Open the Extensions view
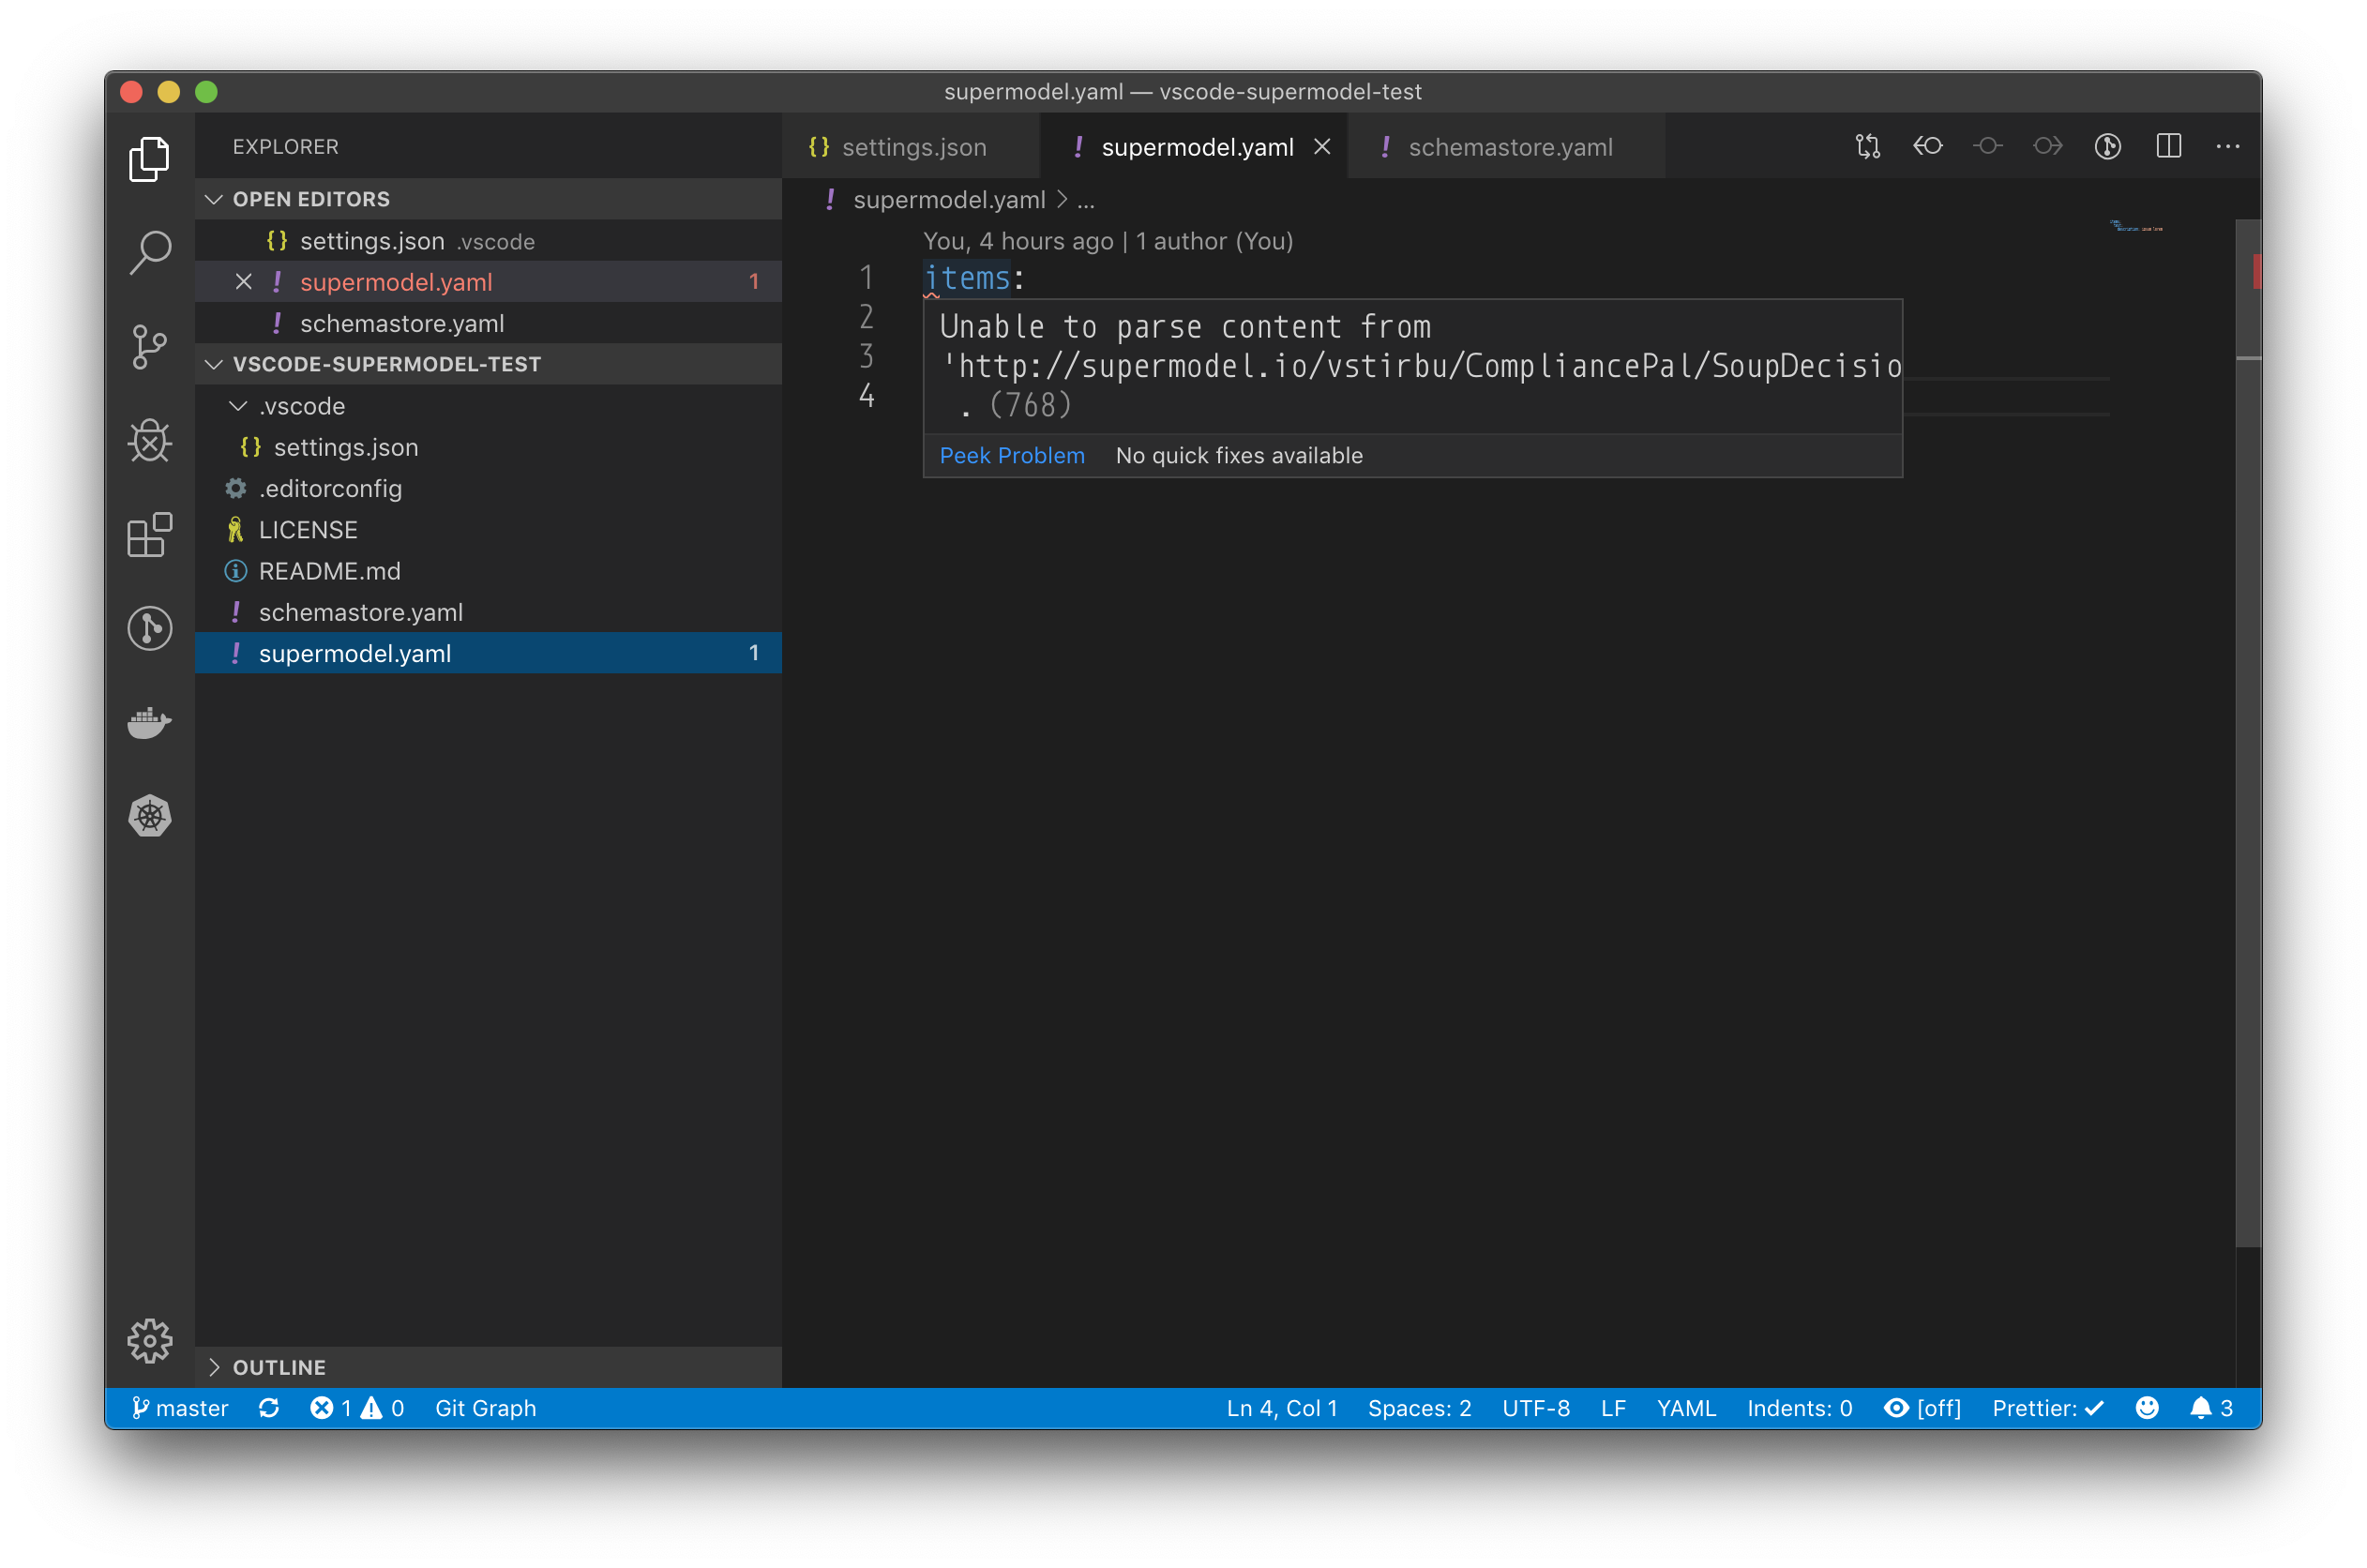Viewport: 2367px width, 1568px height. click(150, 536)
